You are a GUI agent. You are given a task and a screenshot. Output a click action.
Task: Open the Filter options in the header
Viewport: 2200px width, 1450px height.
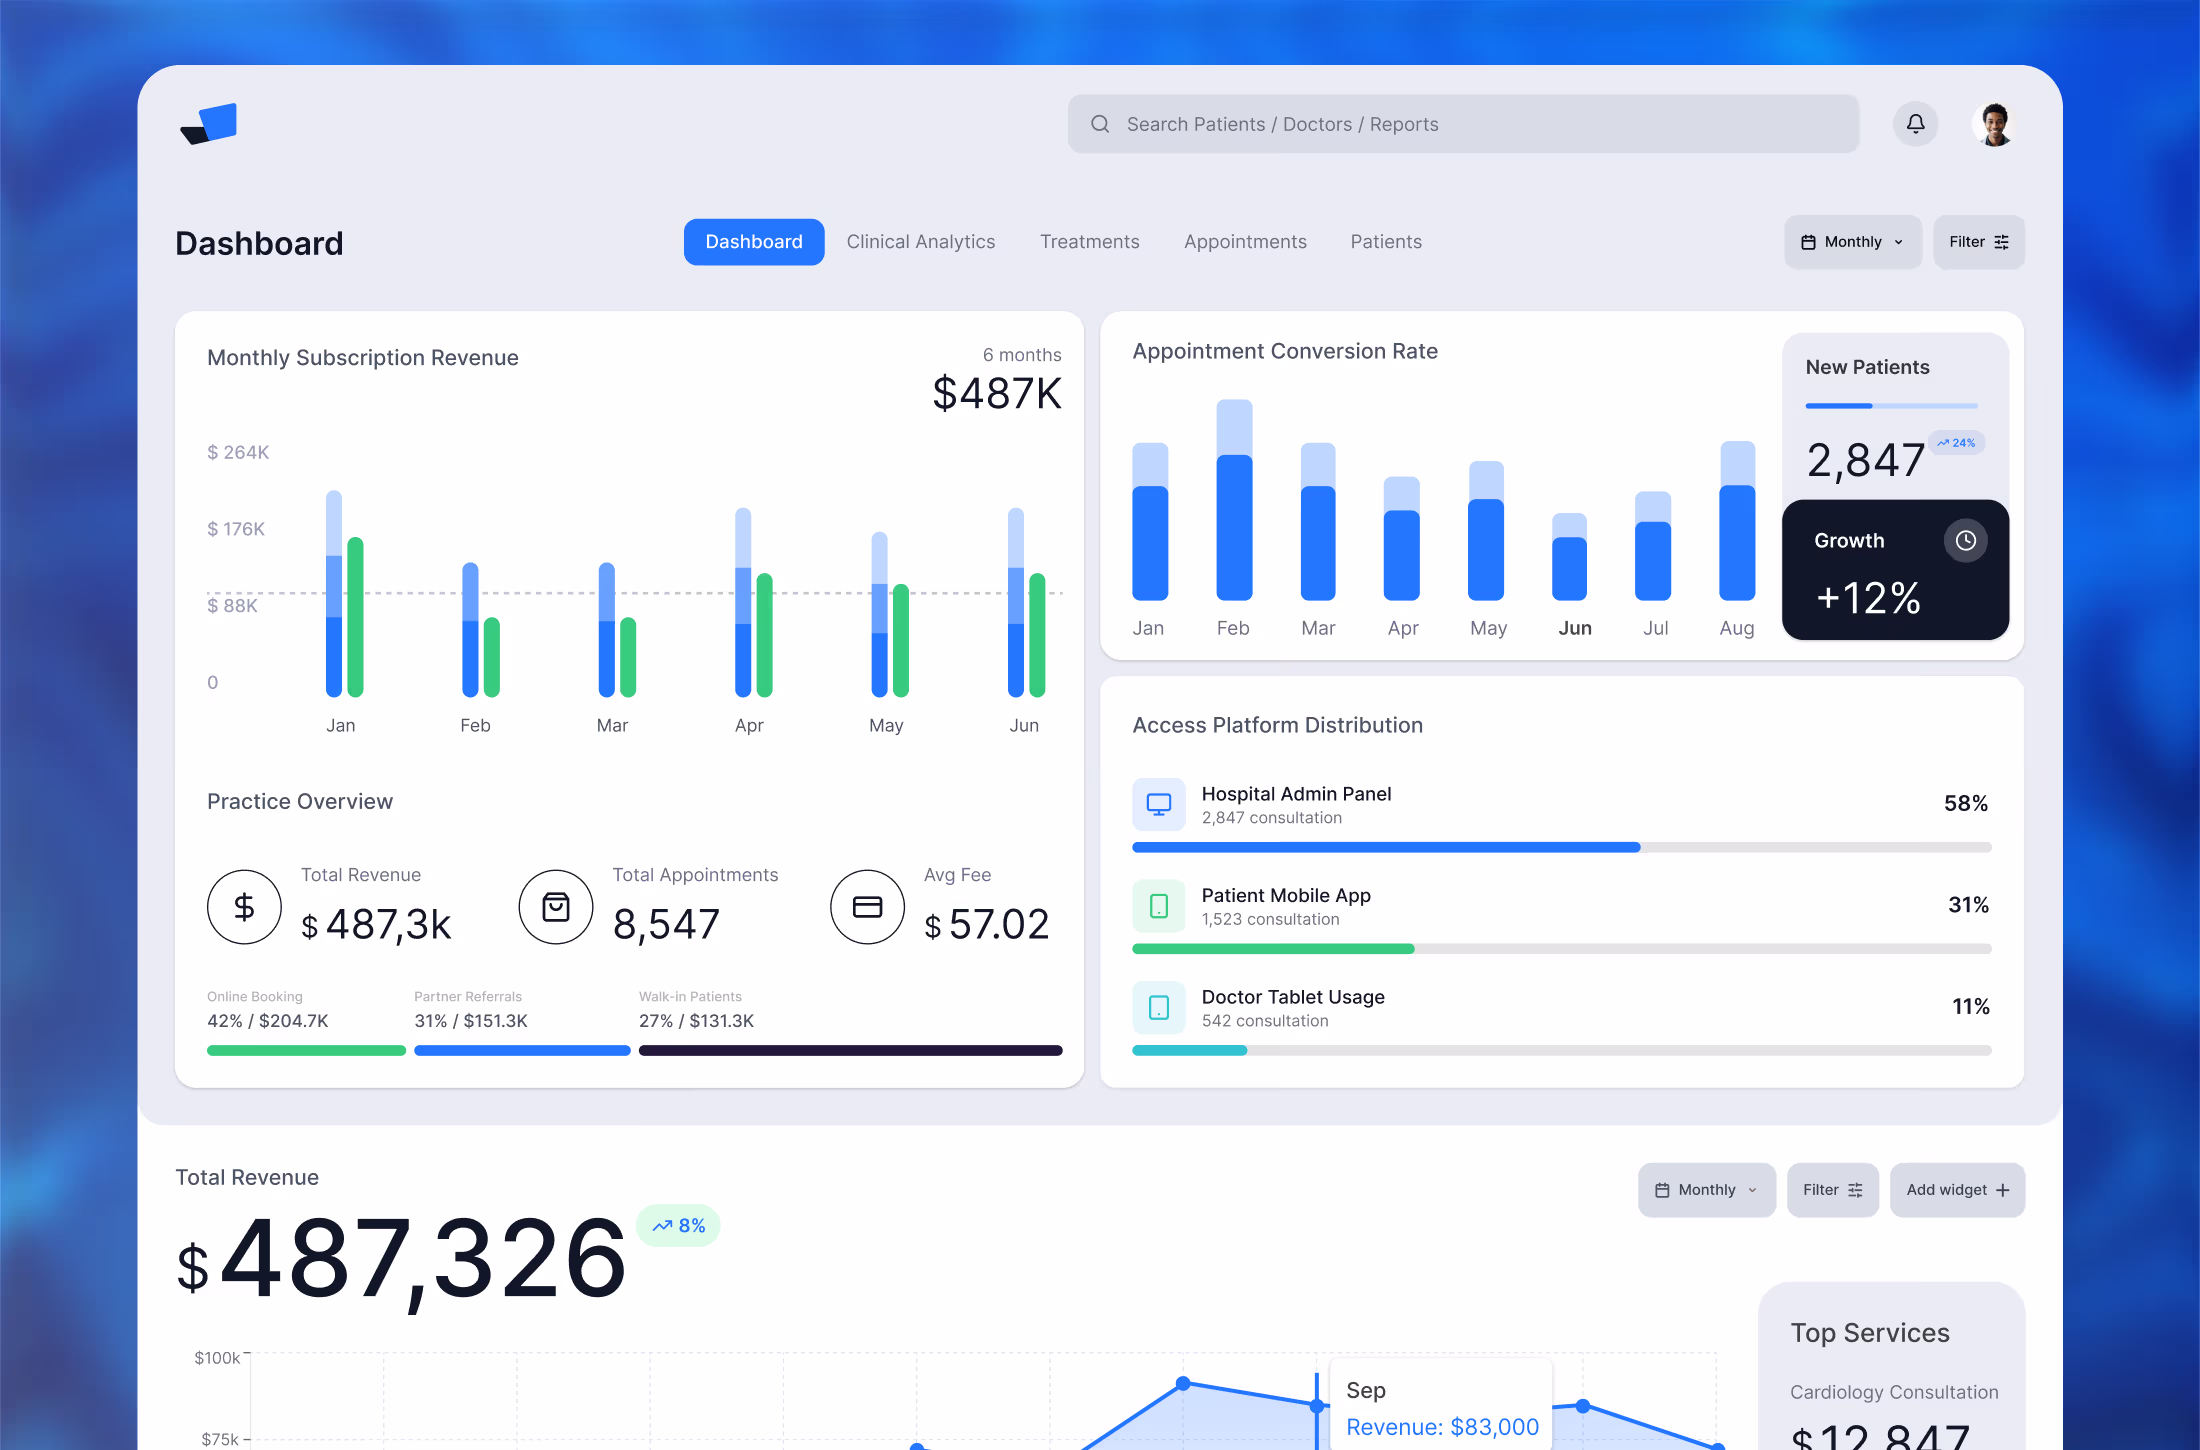pyautogui.click(x=1978, y=242)
